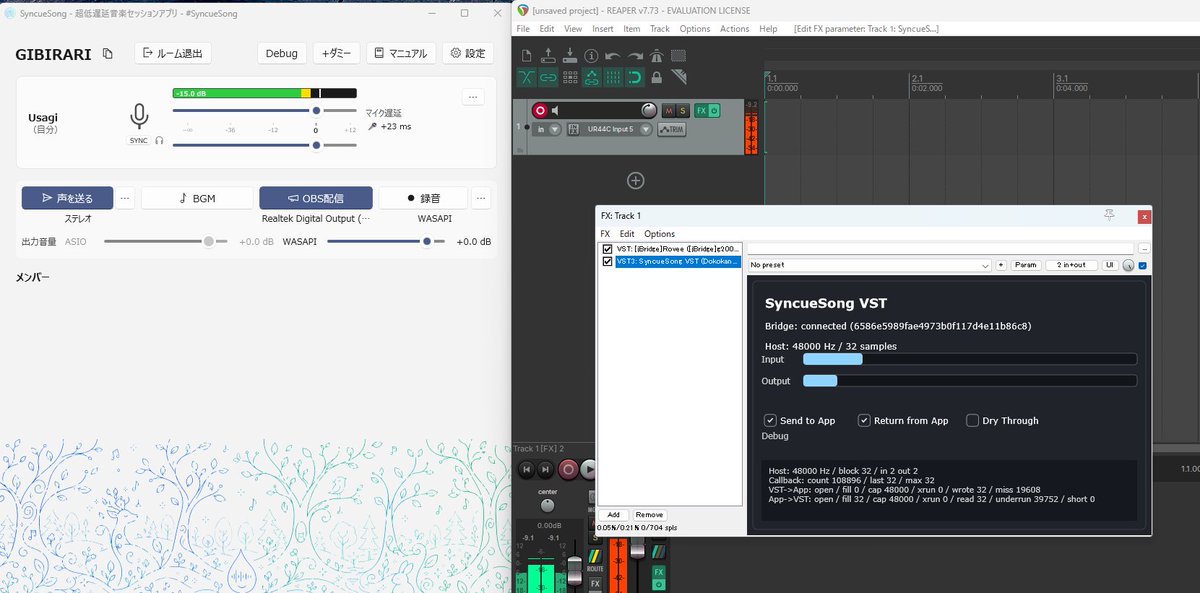Toggle Track 1 FX bypass power button
Screen dimensions: 1200x593
[714, 110]
